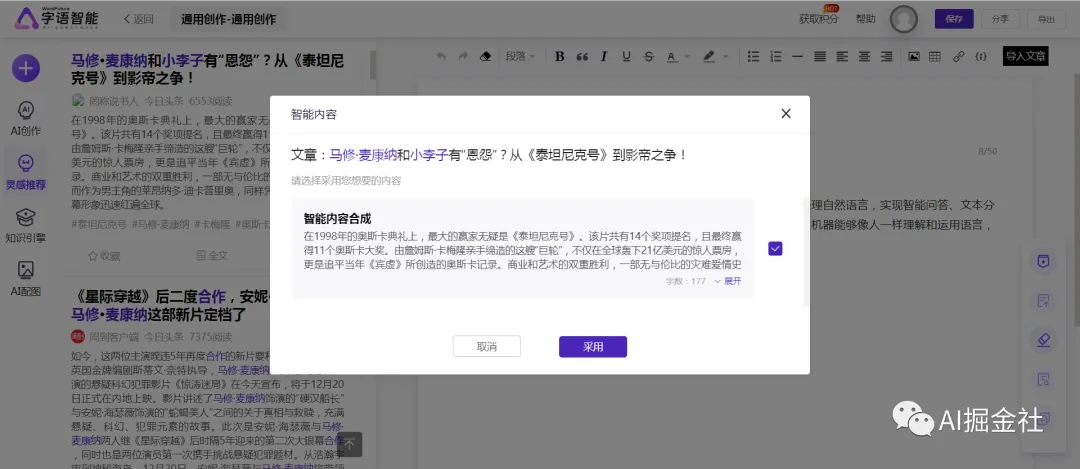Apply the font color
The width and height of the screenshot is (1080, 469).
point(670,56)
